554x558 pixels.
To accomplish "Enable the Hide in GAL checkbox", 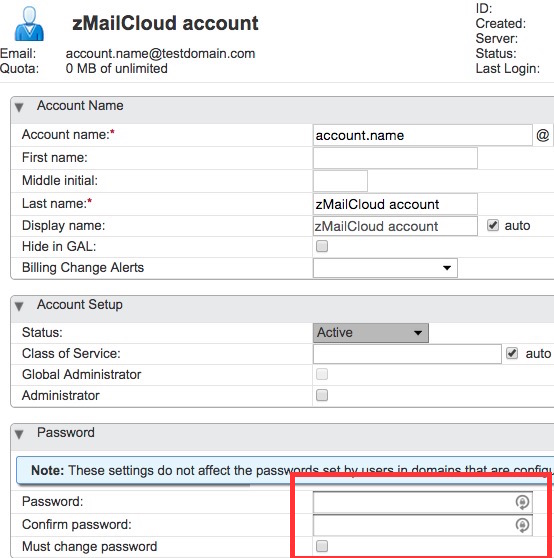I will click(322, 246).
